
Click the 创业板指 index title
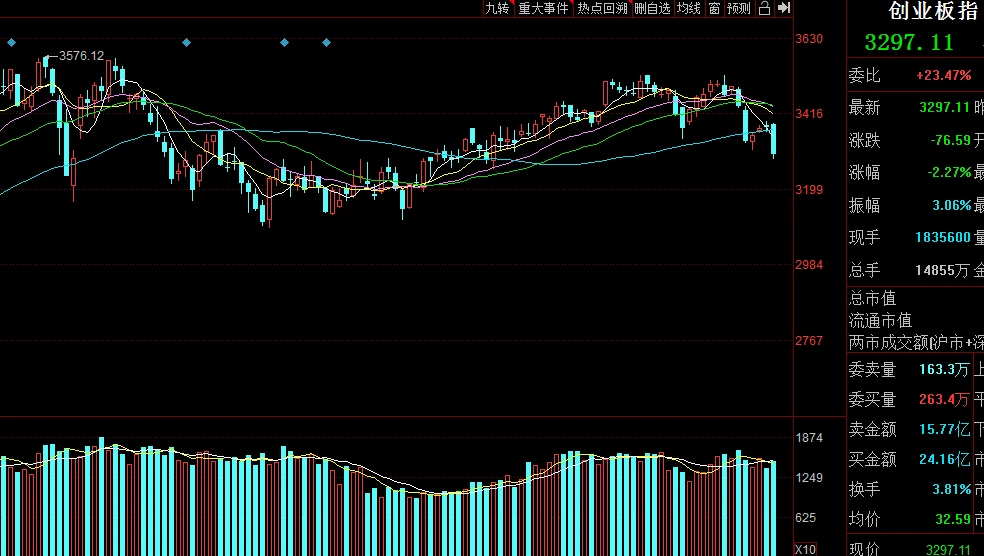(x=933, y=11)
